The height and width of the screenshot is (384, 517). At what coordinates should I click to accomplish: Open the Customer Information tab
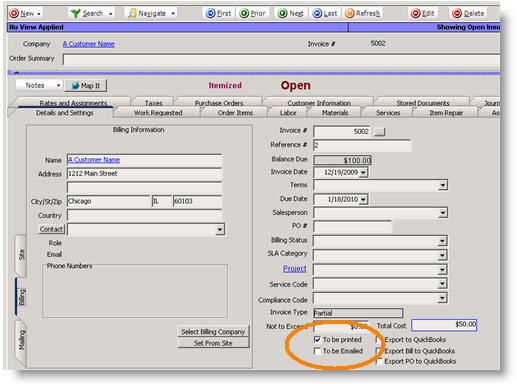(319, 103)
